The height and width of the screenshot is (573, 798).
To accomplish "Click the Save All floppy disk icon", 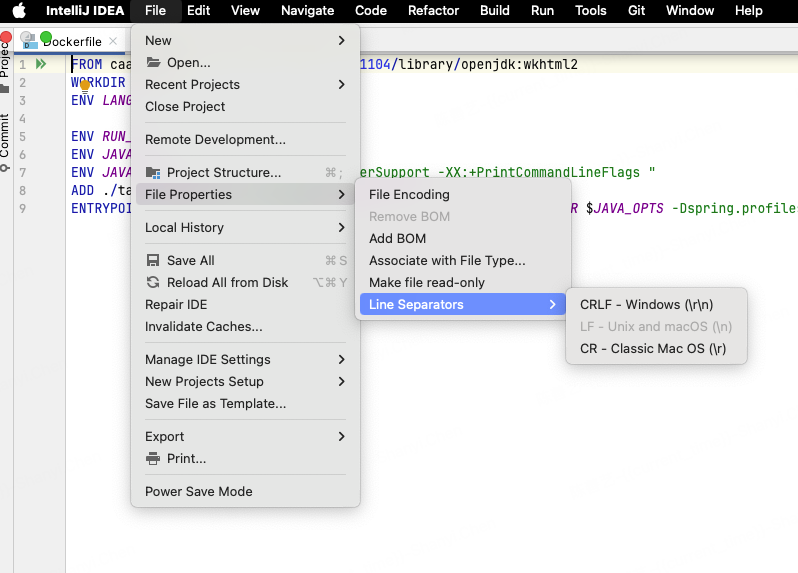I will click(153, 261).
